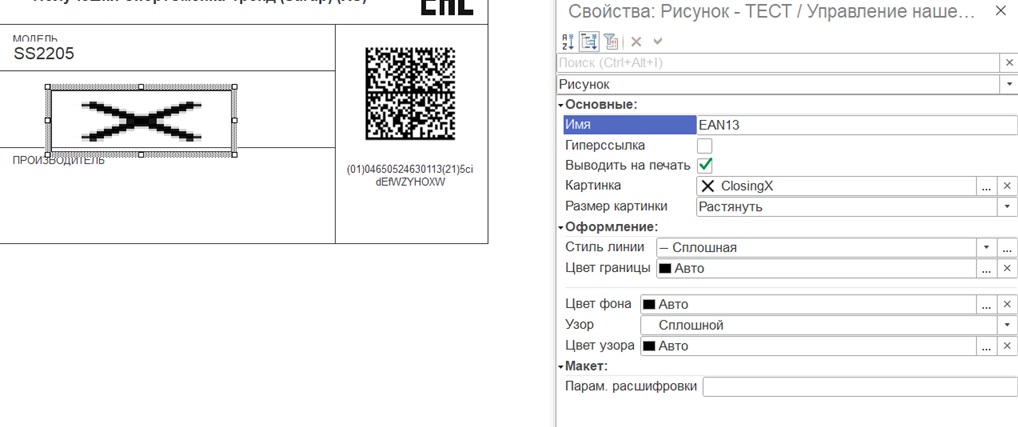
Task: Clear the Картинка picture value
Action: click(1007, 186)
